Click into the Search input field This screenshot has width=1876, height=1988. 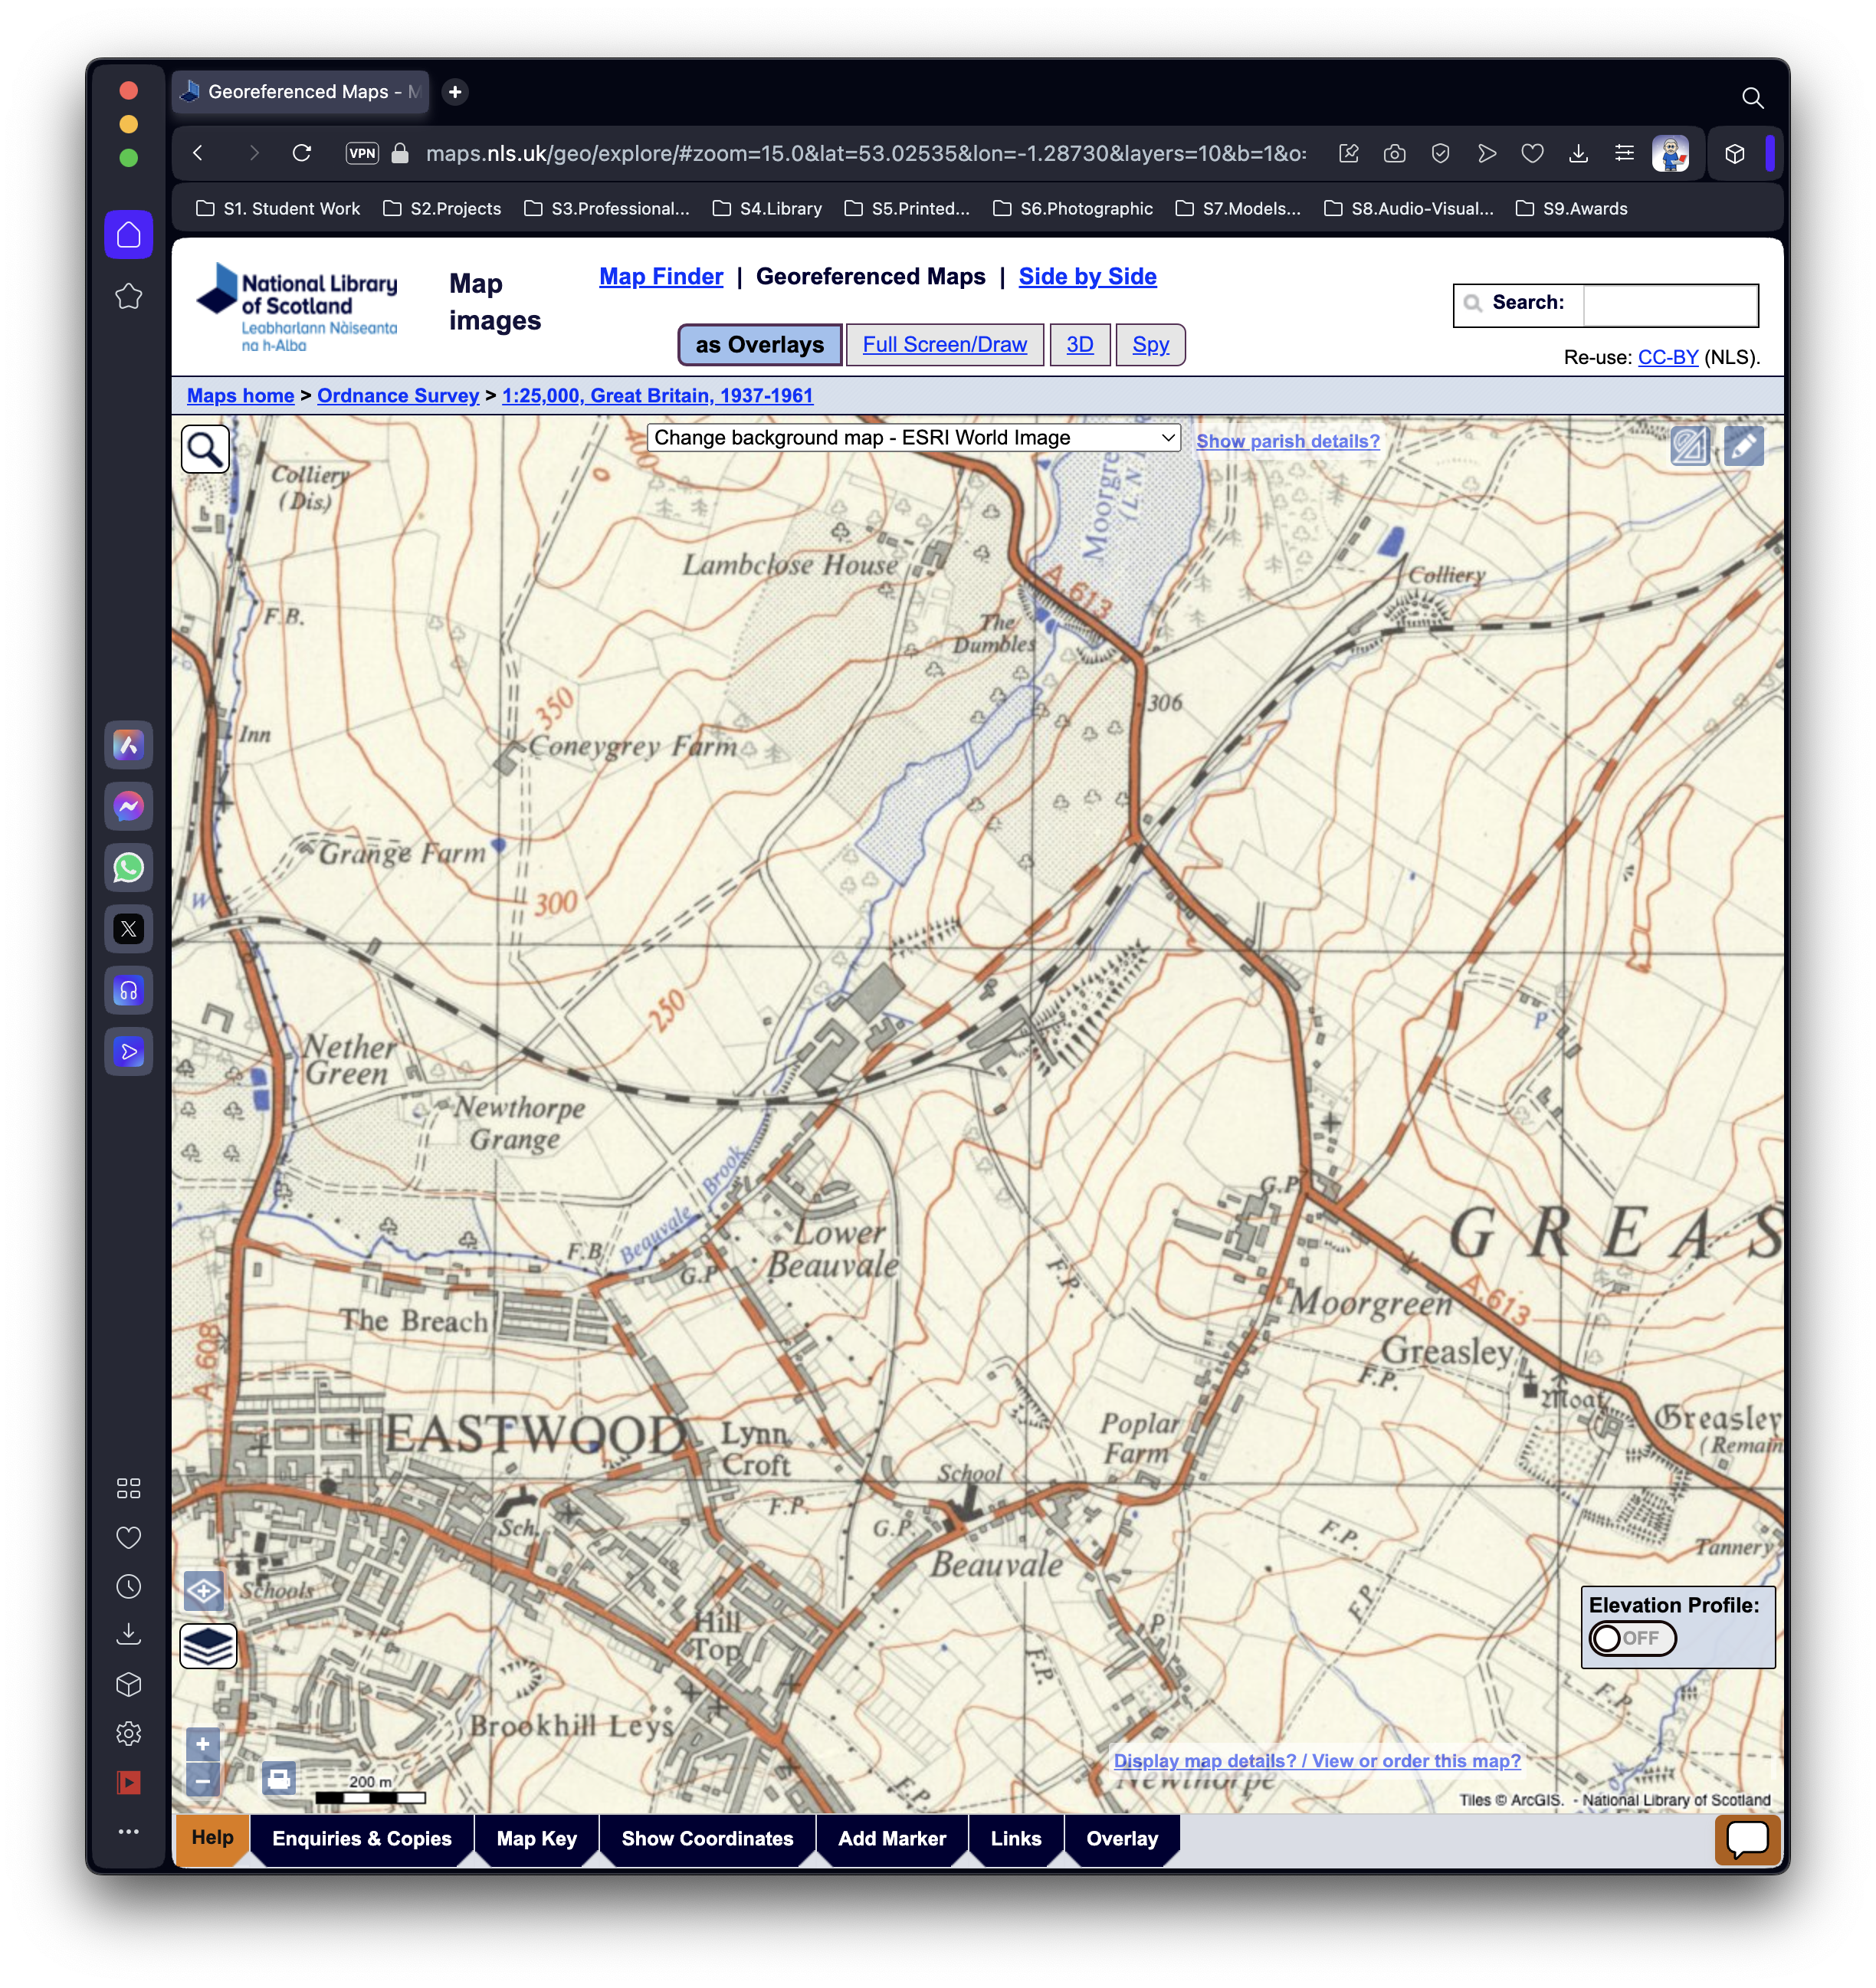coord(1669,304)
